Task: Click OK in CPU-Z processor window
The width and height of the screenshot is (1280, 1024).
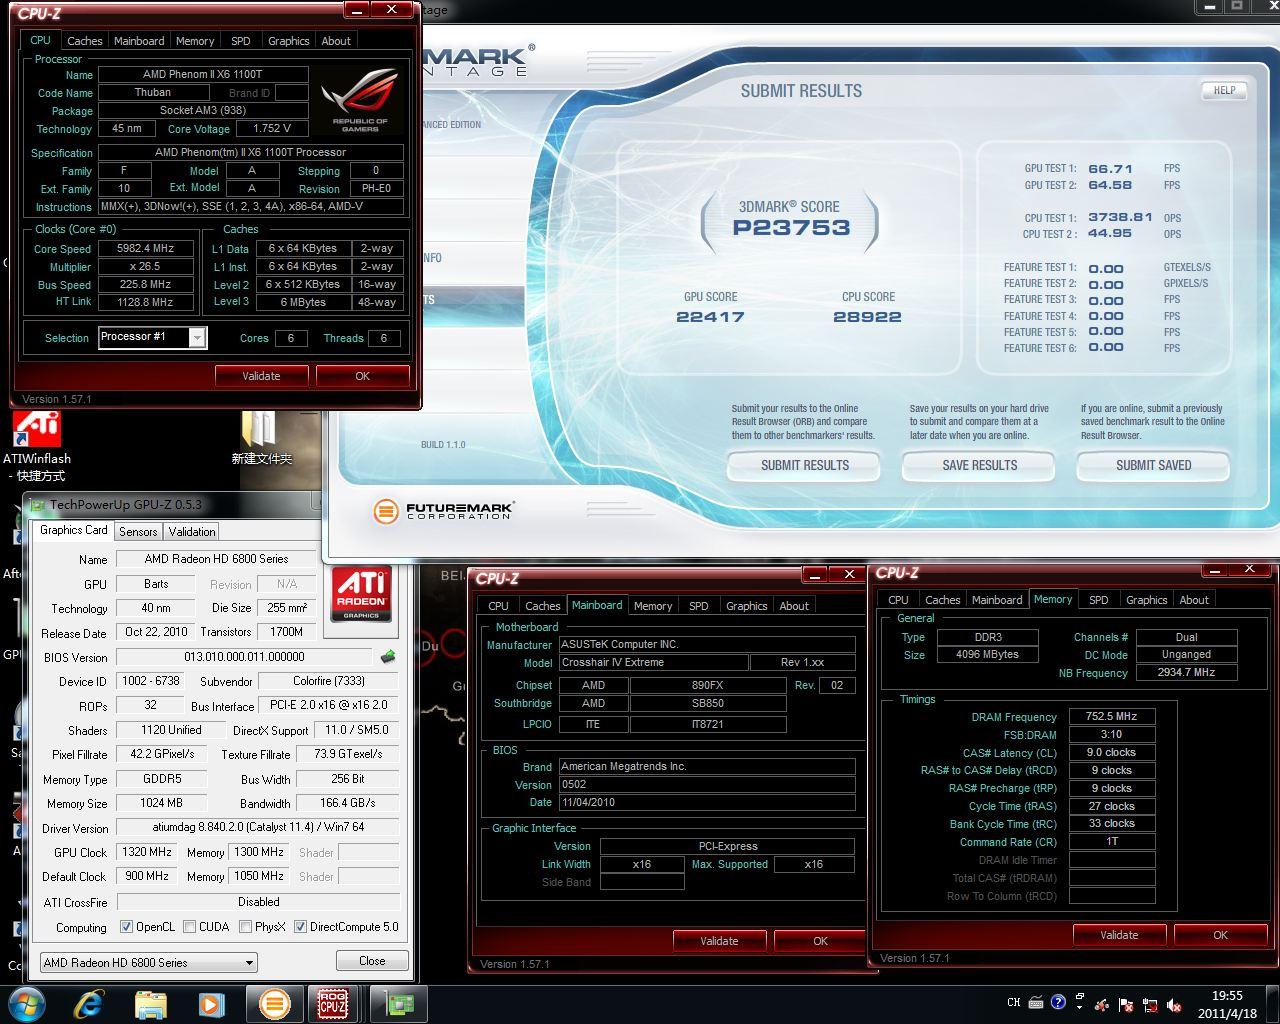Action: [362, 376]
